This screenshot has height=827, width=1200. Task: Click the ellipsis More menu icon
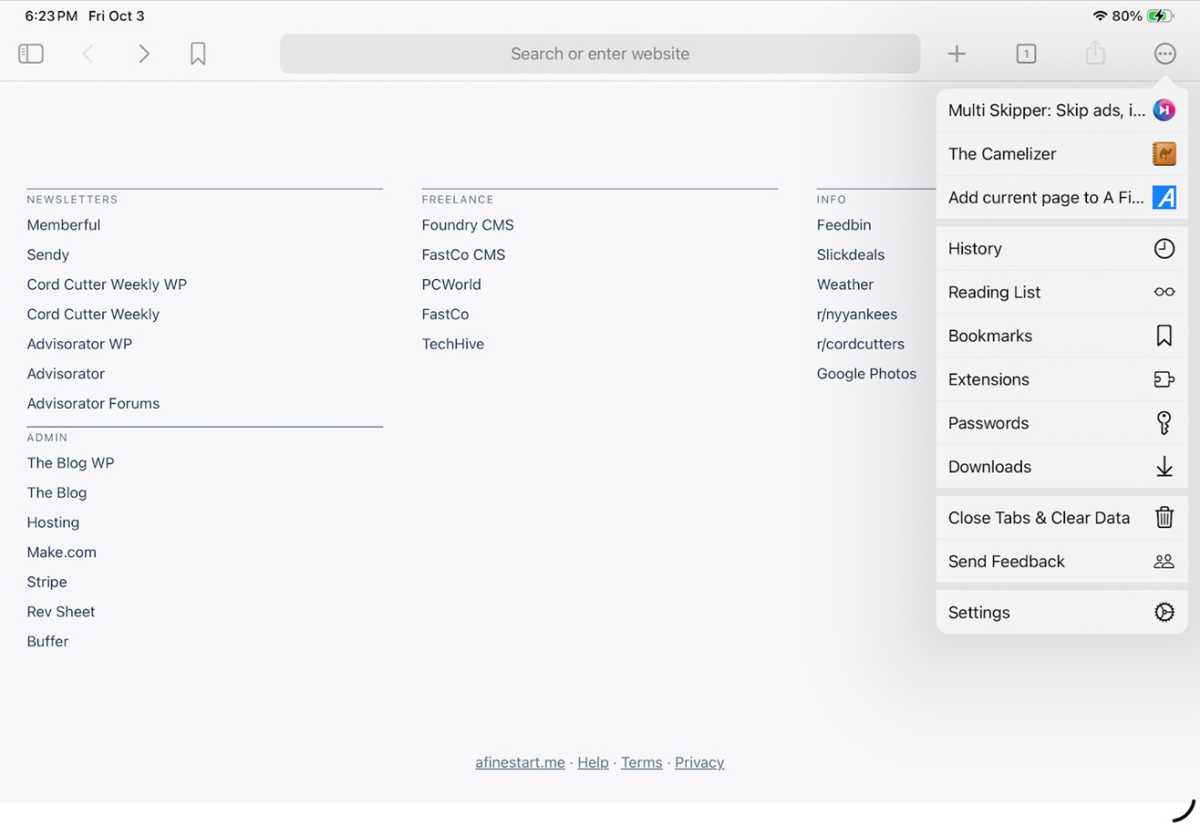(1164, 53)
